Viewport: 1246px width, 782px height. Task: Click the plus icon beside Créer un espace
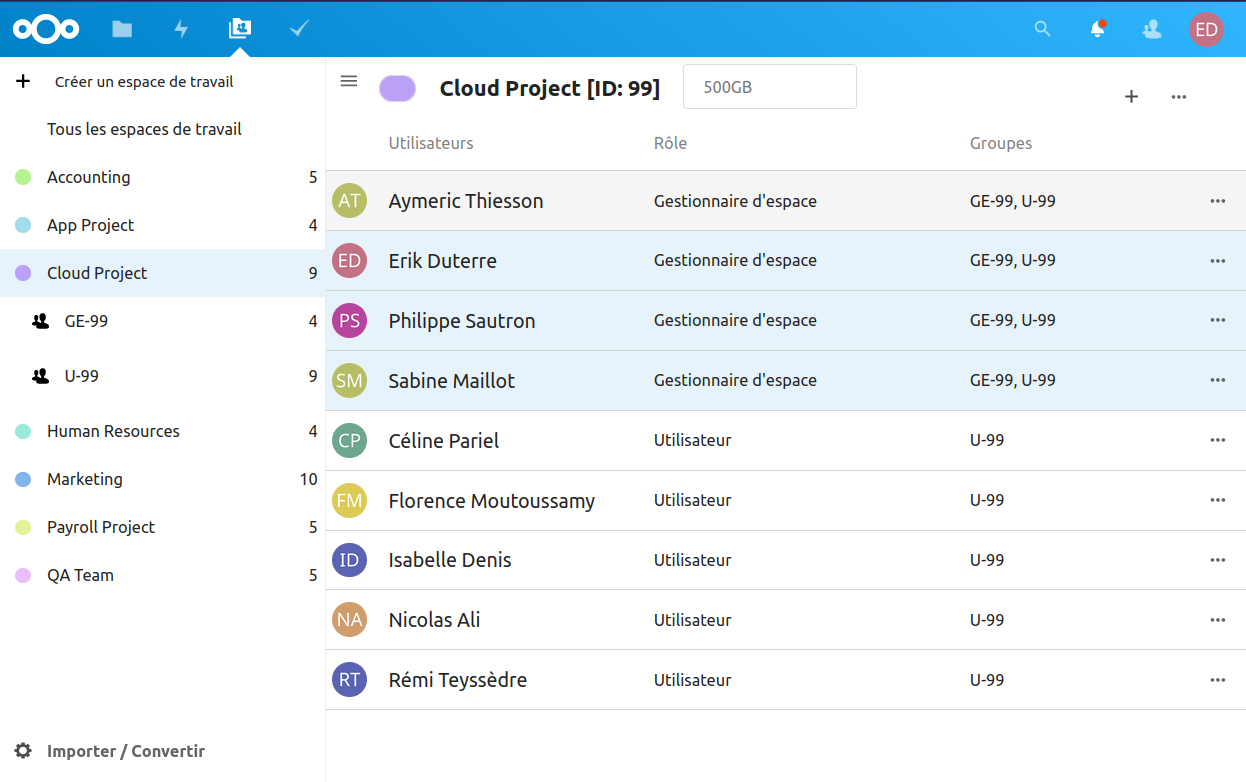pos(23,81)
